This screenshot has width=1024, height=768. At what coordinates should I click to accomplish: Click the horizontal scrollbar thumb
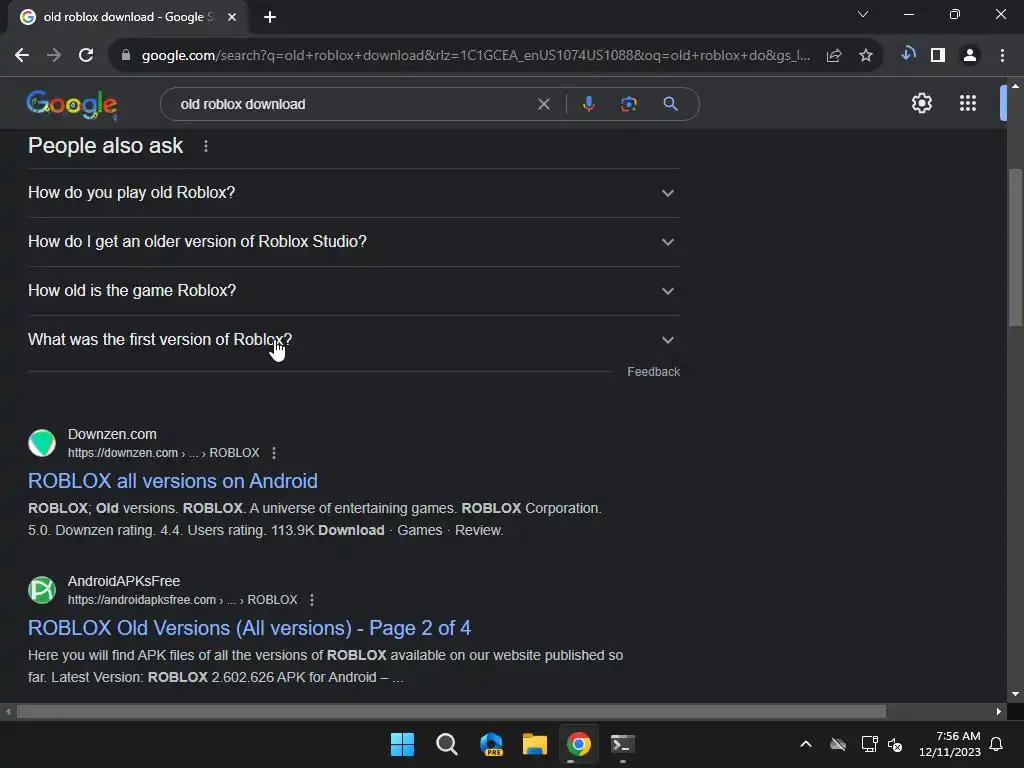(451, 711)
